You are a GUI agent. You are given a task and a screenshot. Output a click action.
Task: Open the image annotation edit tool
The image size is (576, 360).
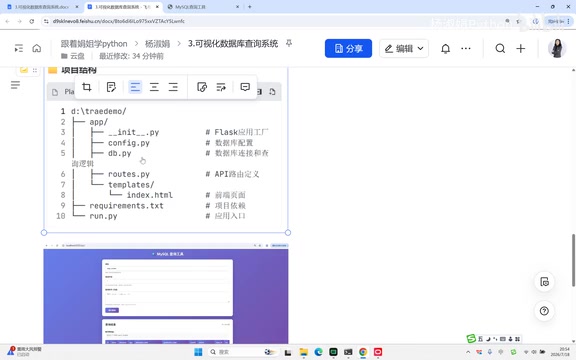[111, 87]
